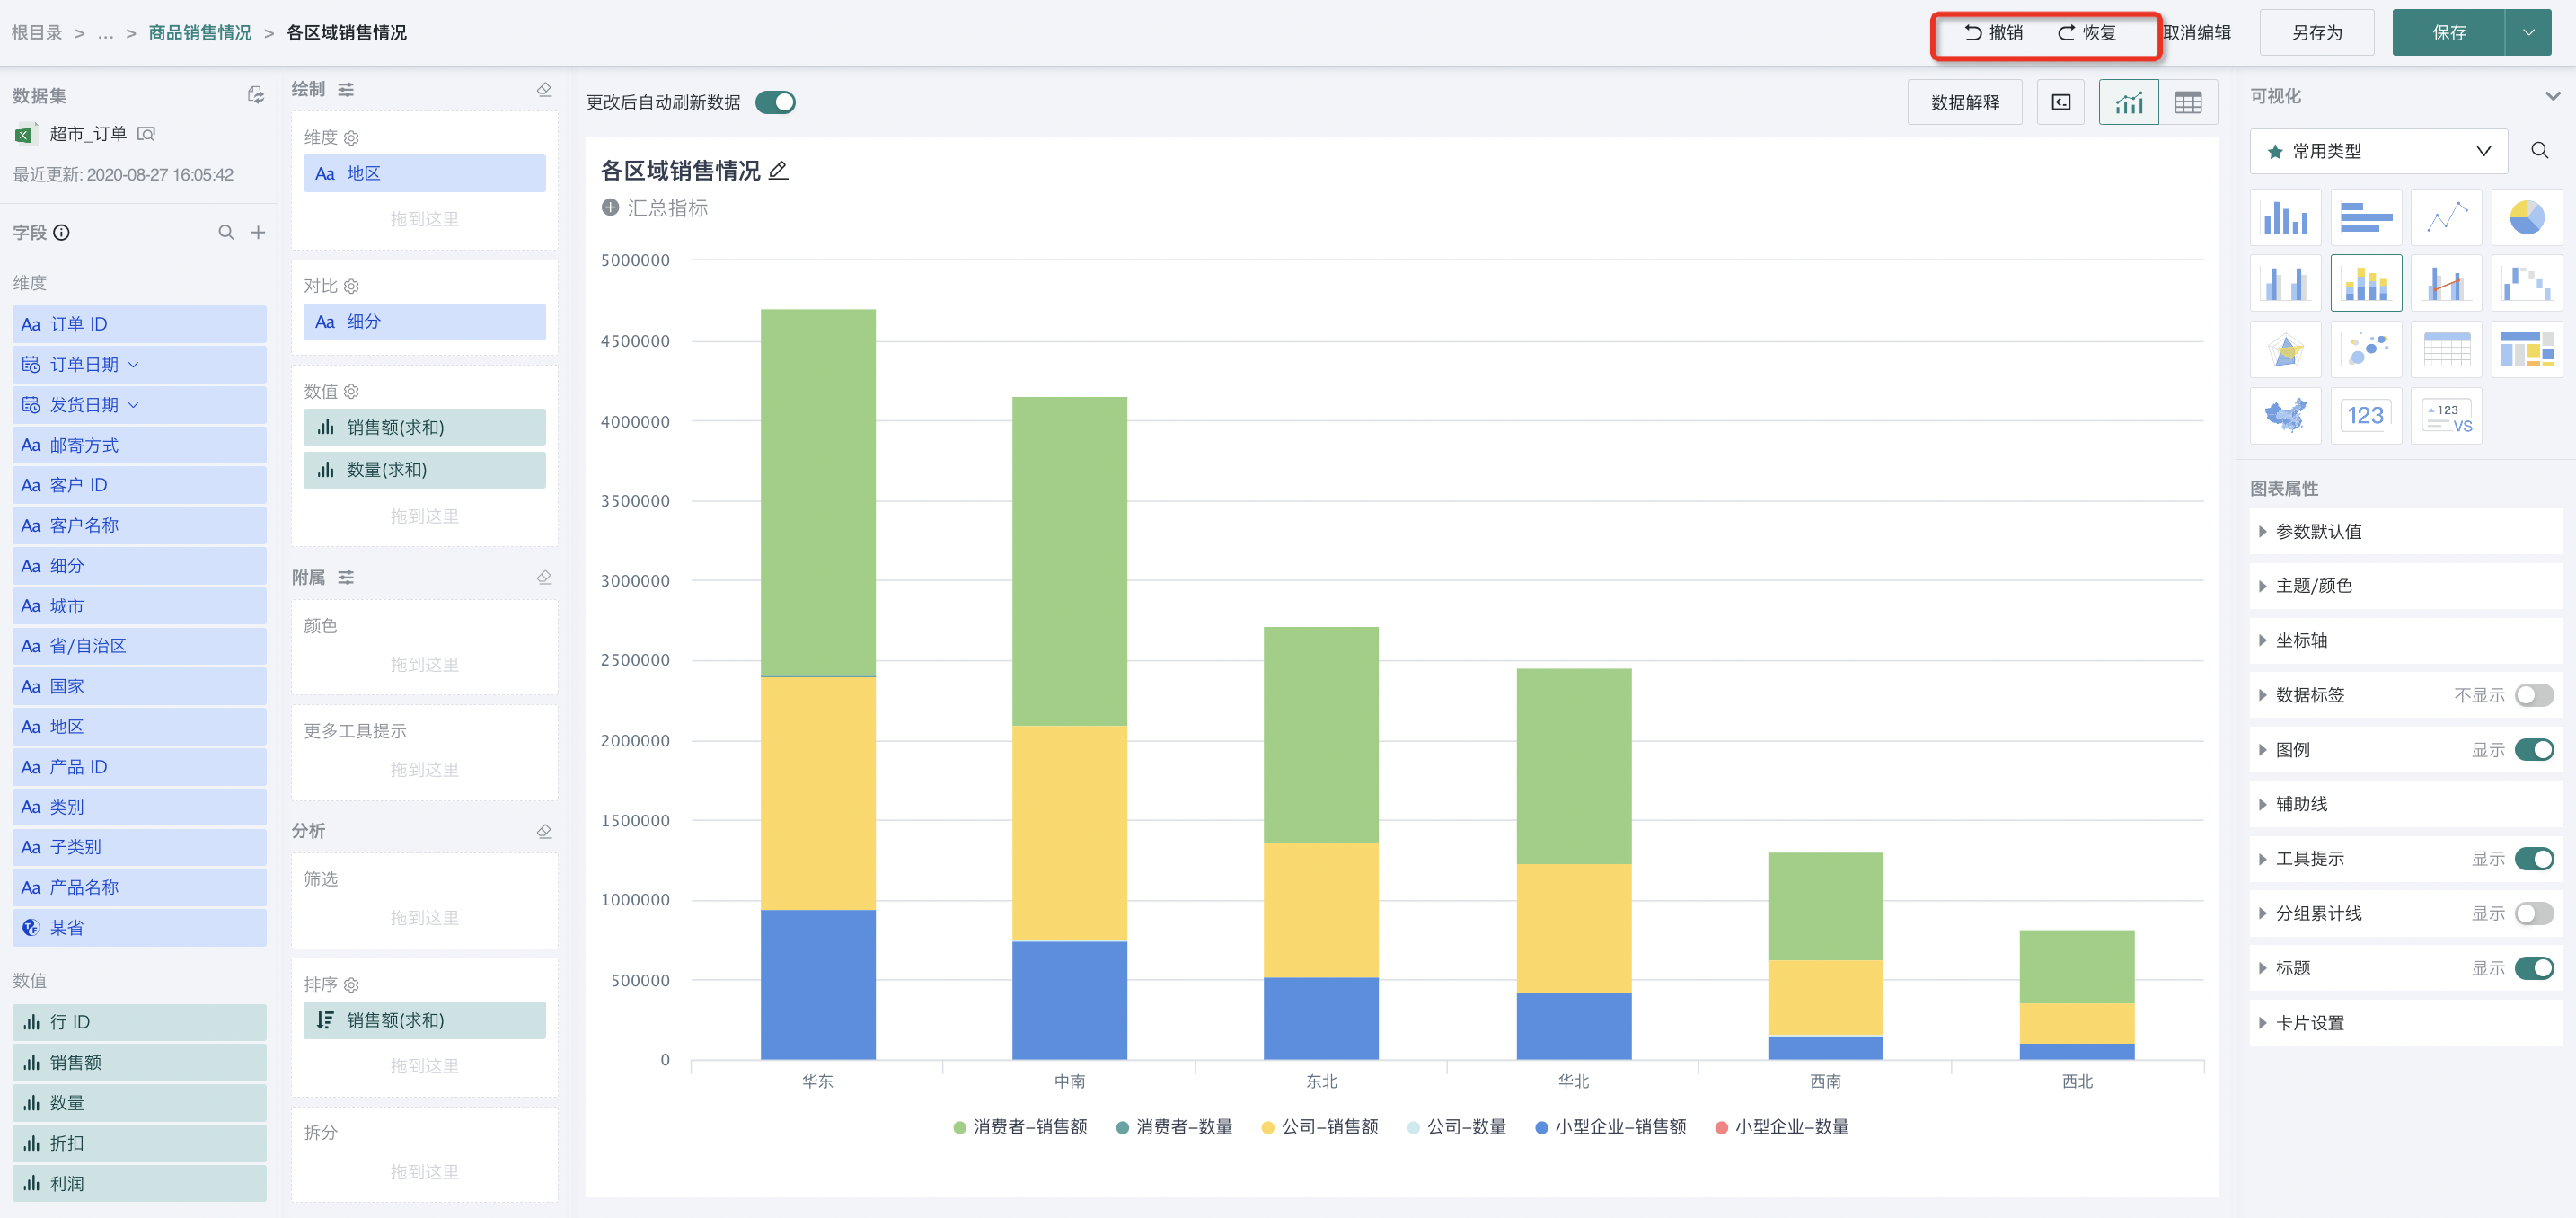Select the 数量(求和) value pill
This screenshot has width=2576, height=1218.
coord(425,470)
